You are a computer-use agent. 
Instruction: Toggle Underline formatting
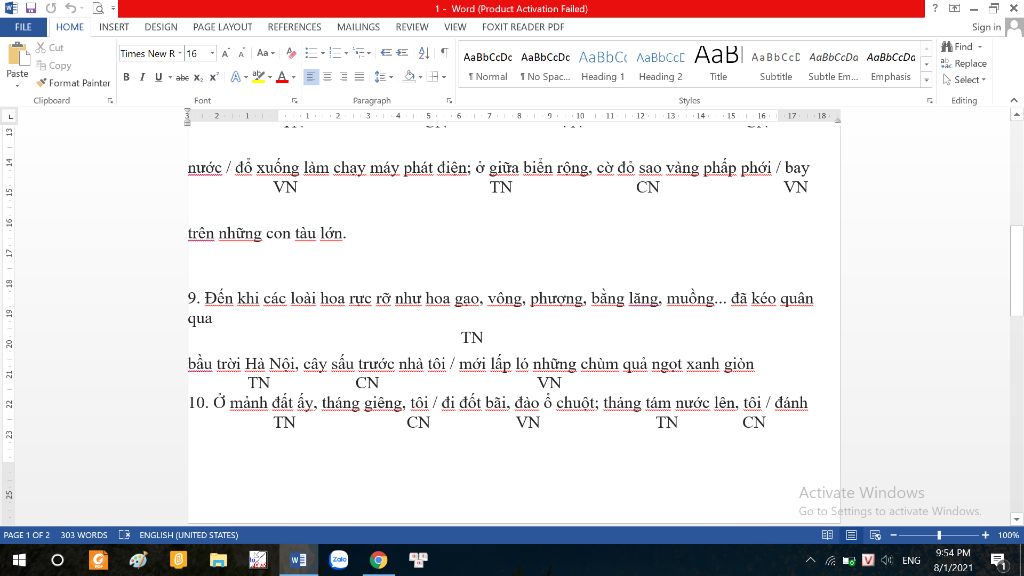[158, 77]
